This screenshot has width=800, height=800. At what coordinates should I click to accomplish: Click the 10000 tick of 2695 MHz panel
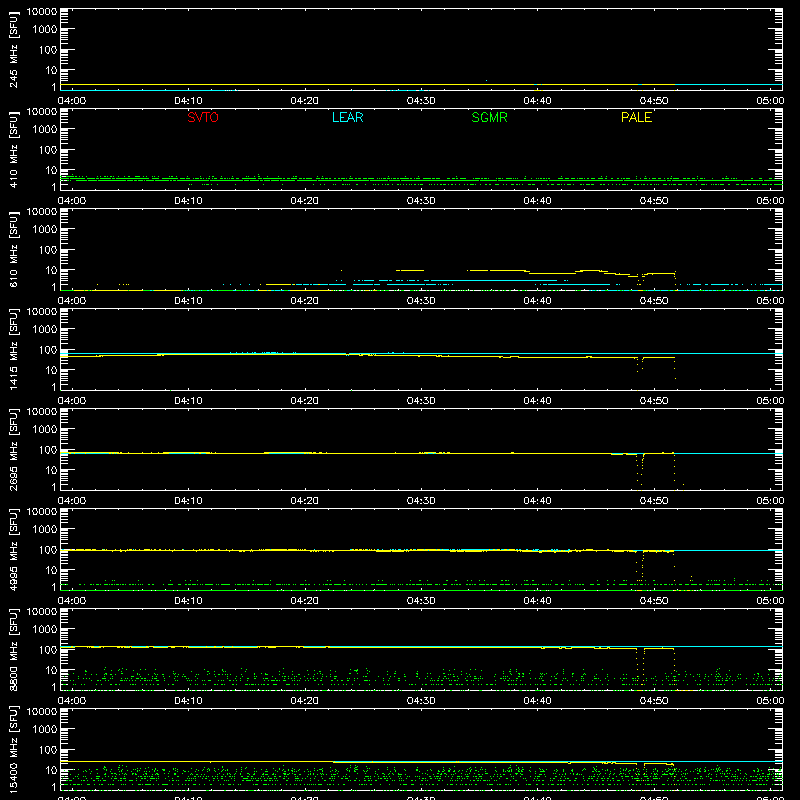coord(42,412)
